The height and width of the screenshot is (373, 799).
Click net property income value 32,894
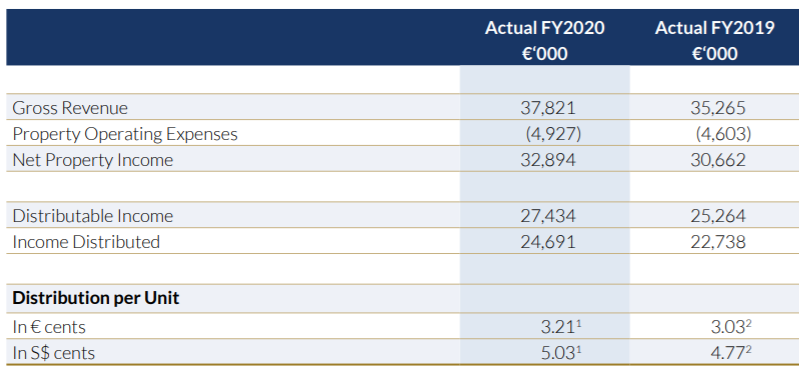[548, 160]
